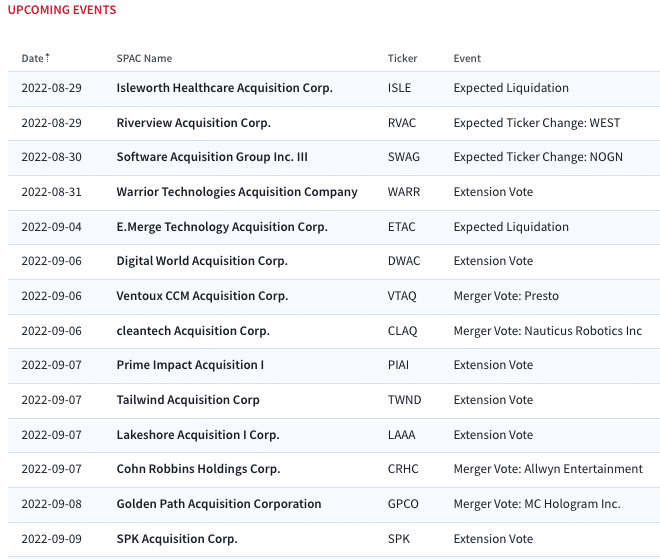Open Digital World Acquisition Corp. link
The image size is (660, 559).
pos(202,261)
